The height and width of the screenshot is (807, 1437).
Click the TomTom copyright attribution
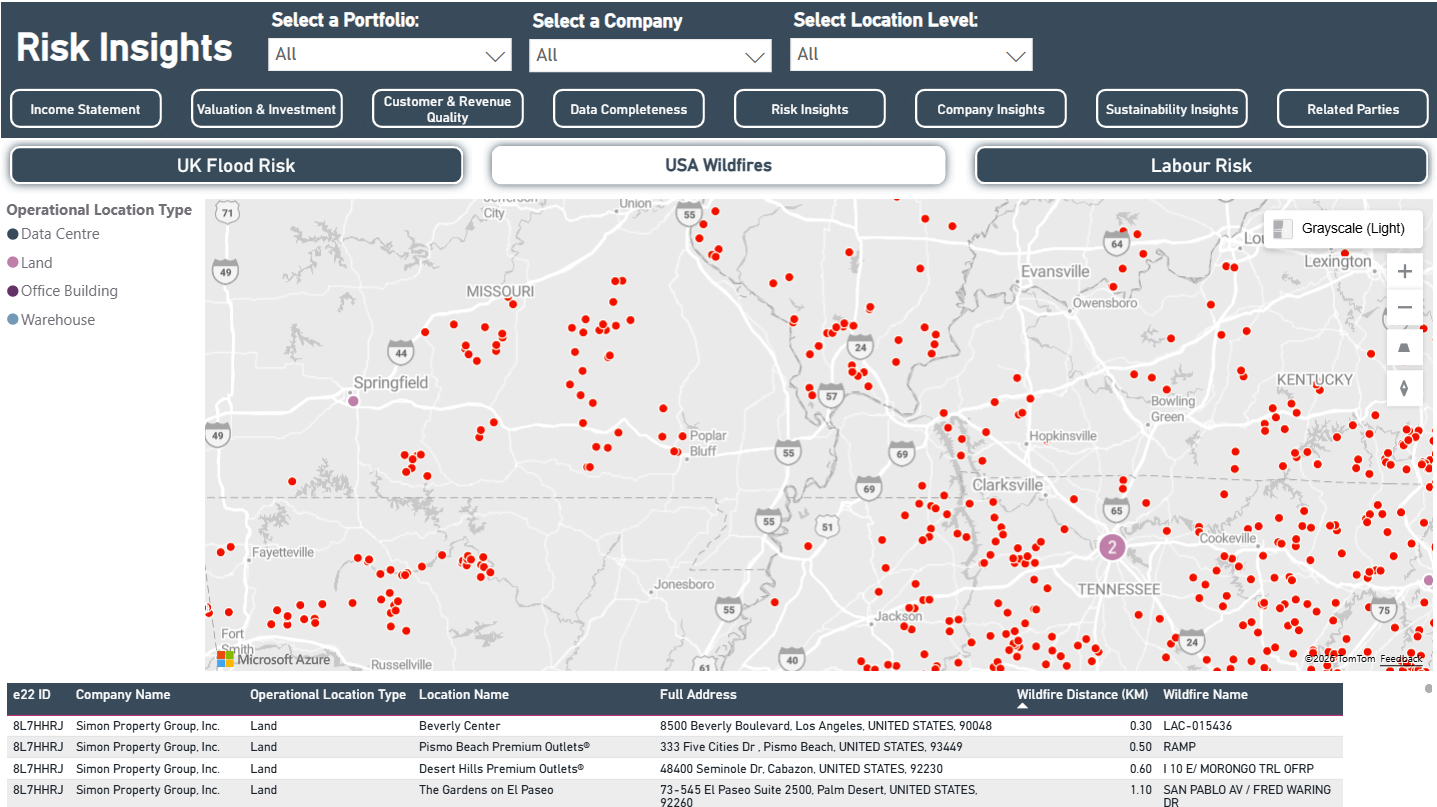click(1340, 659)
